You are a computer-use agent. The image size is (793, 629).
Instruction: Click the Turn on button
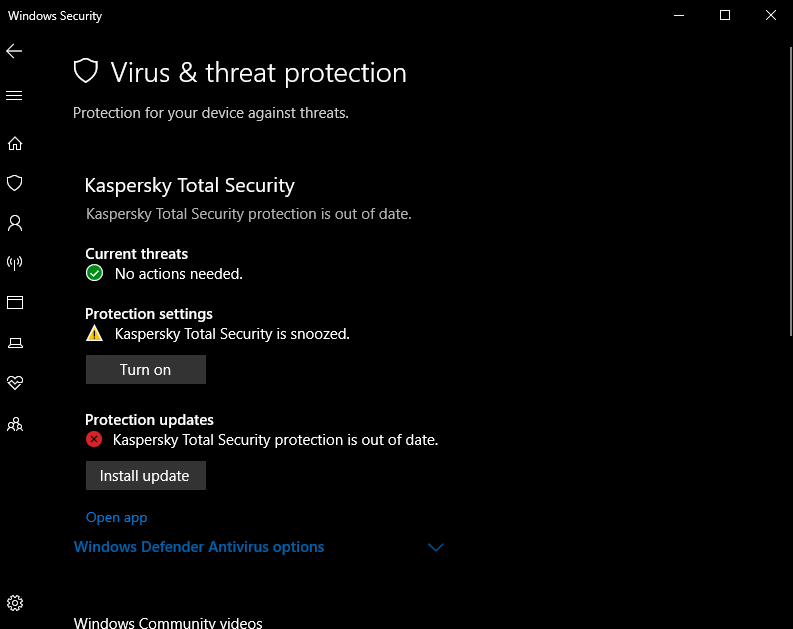coord(145,370)
